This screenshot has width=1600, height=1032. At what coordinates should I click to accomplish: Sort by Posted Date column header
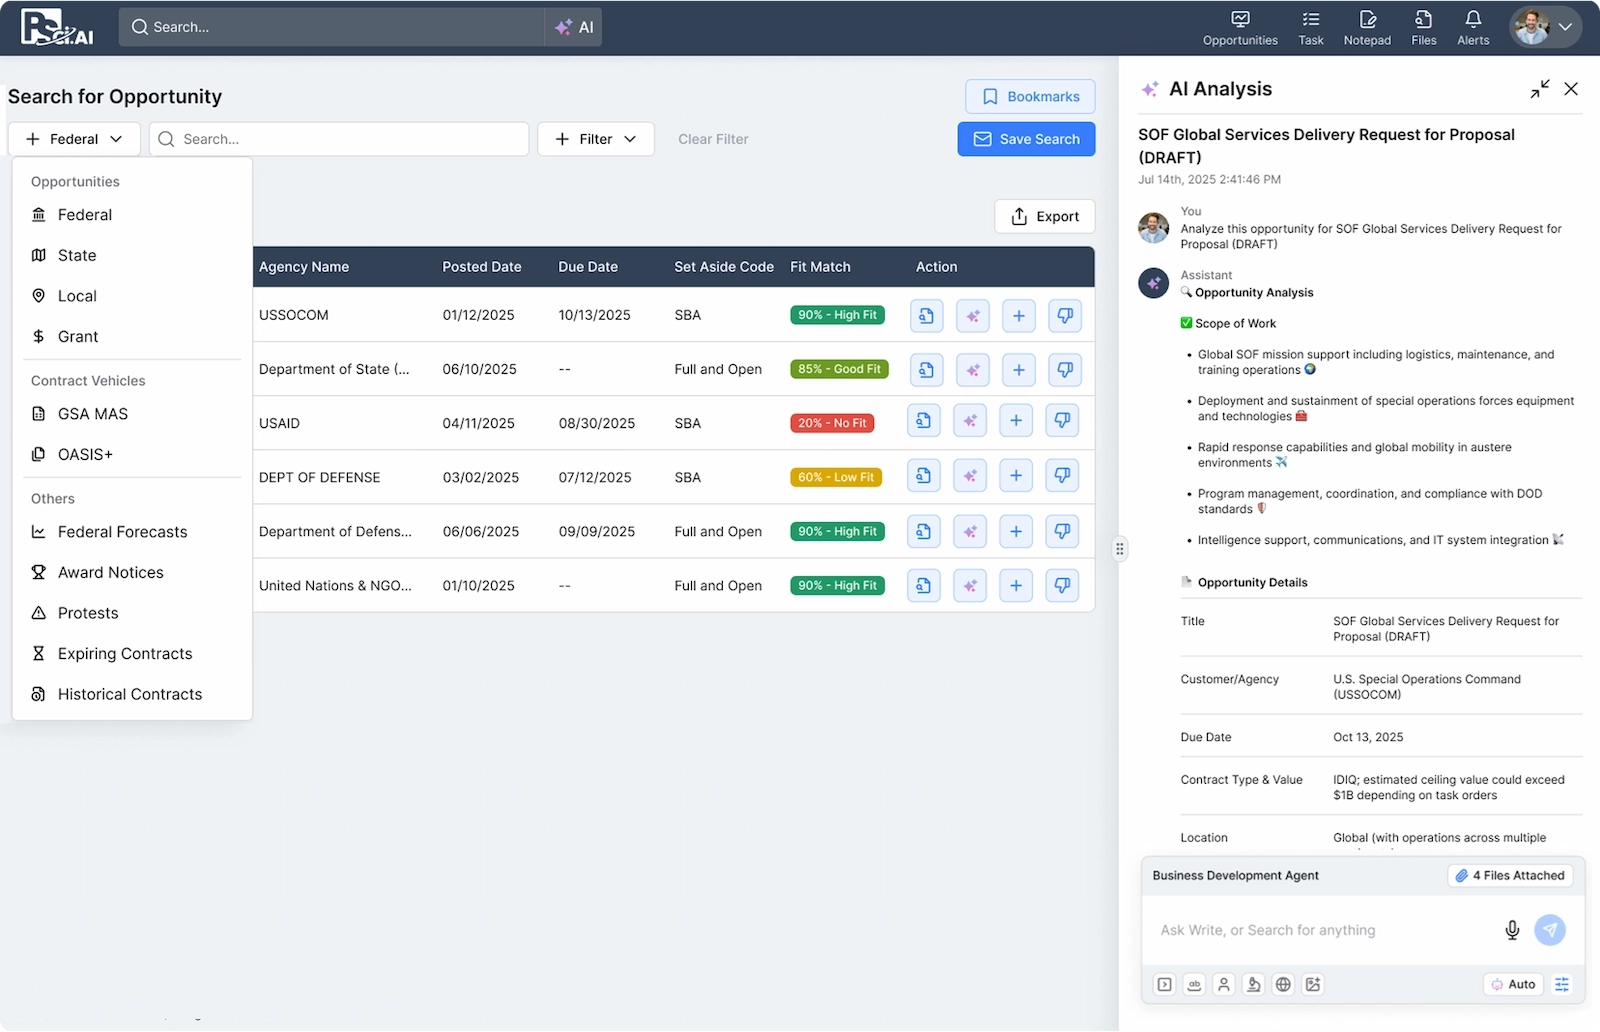pyautogui.click(x=482, y=267)
